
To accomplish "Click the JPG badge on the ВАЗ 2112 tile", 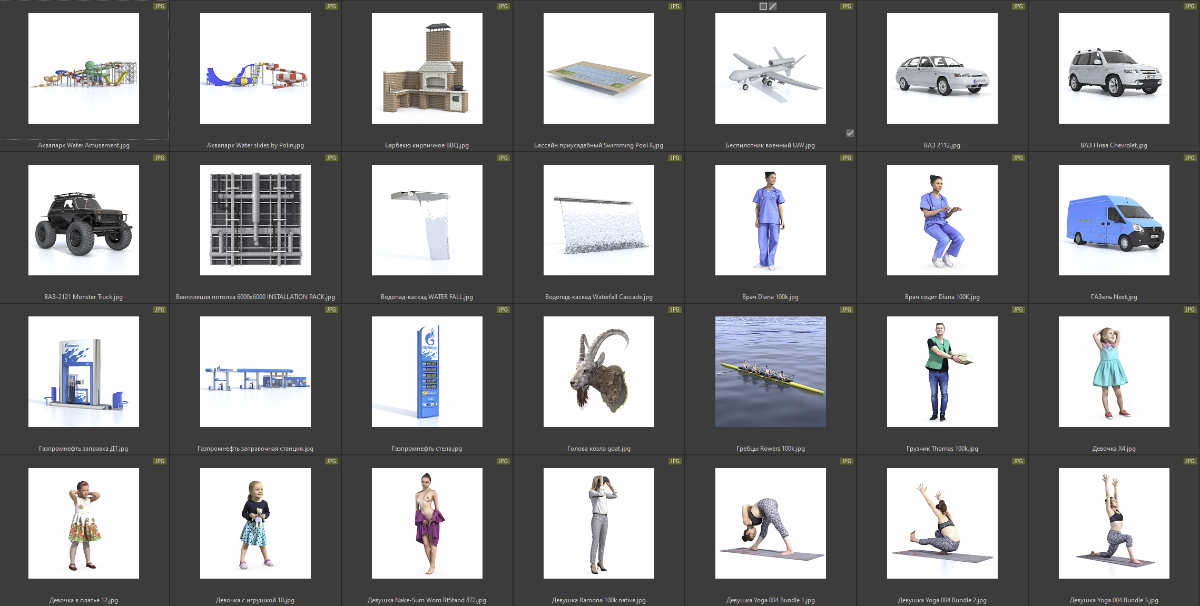I will (x=1017, y=6).
